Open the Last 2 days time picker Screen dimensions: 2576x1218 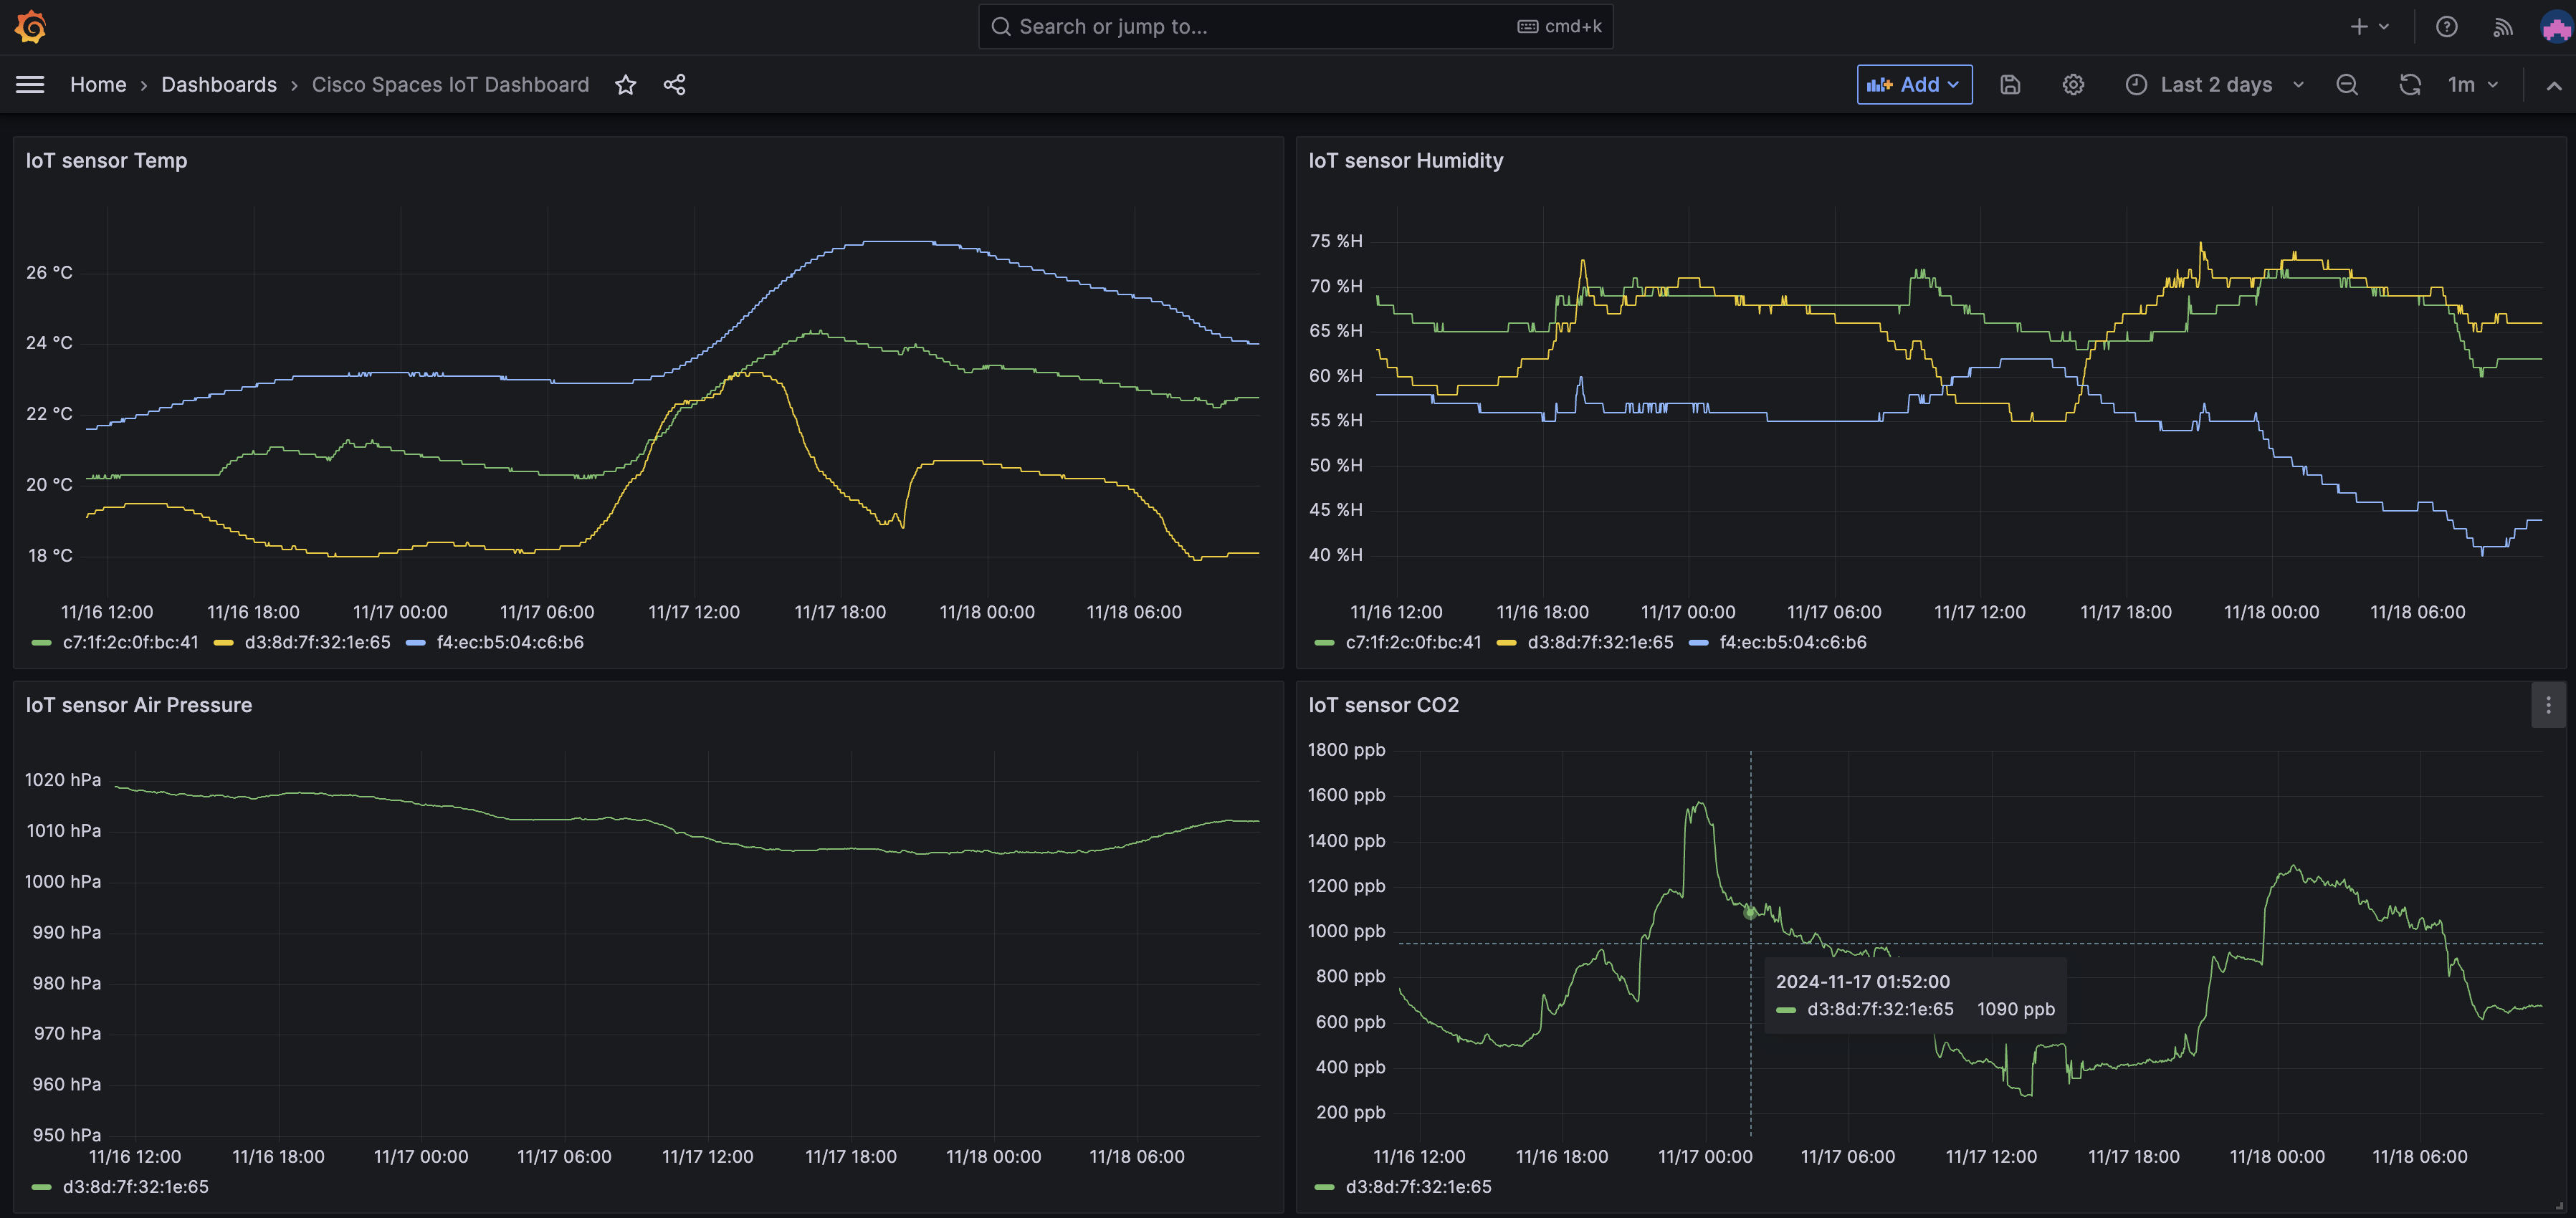(2215, 85)
